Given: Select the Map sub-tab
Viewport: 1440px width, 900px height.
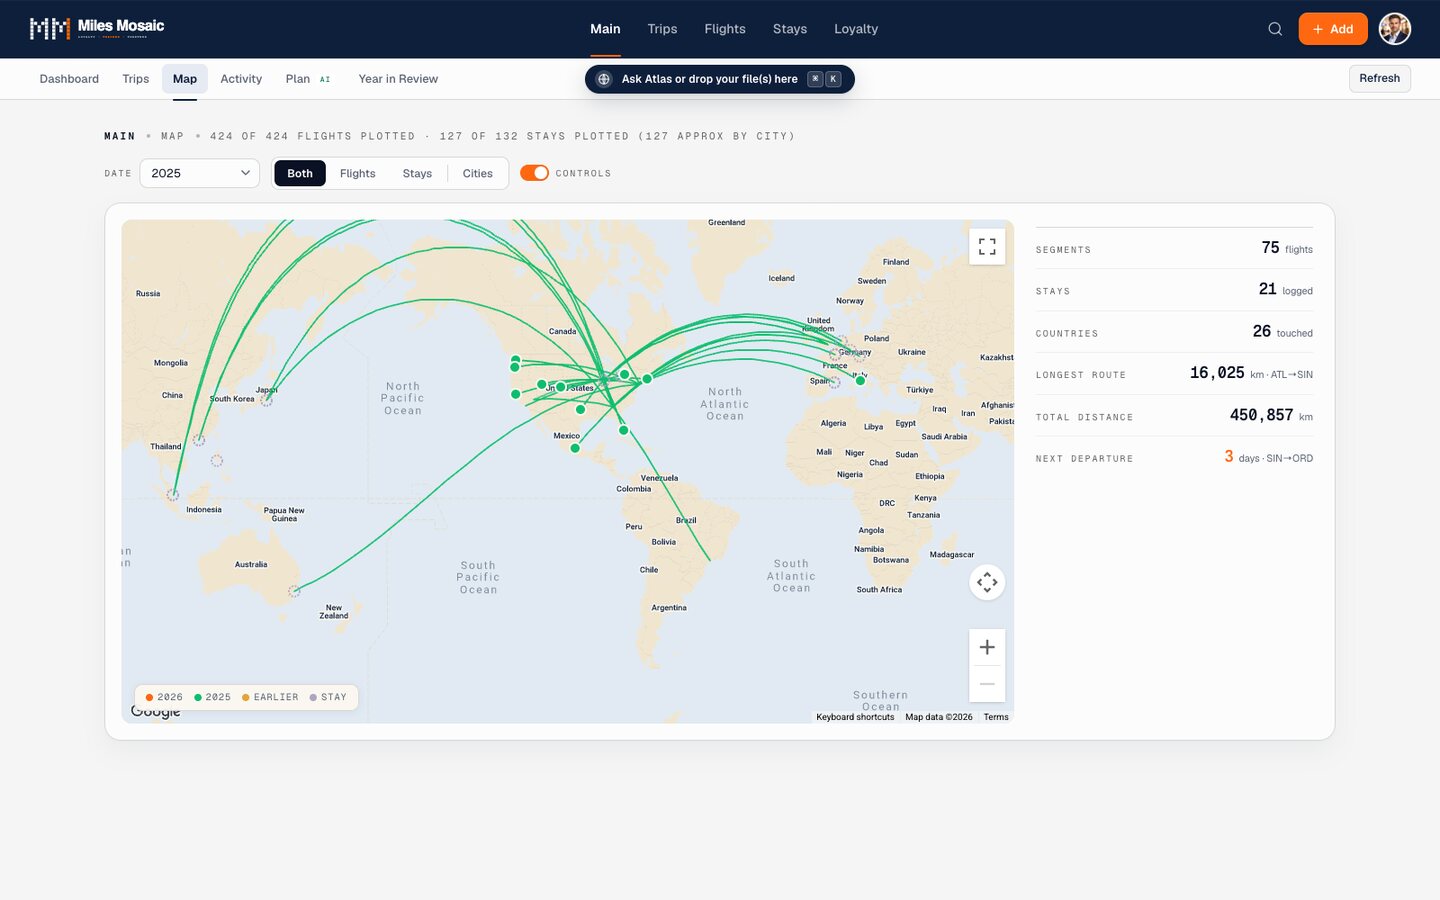Looking at the screenshot, I should [185, 79].
